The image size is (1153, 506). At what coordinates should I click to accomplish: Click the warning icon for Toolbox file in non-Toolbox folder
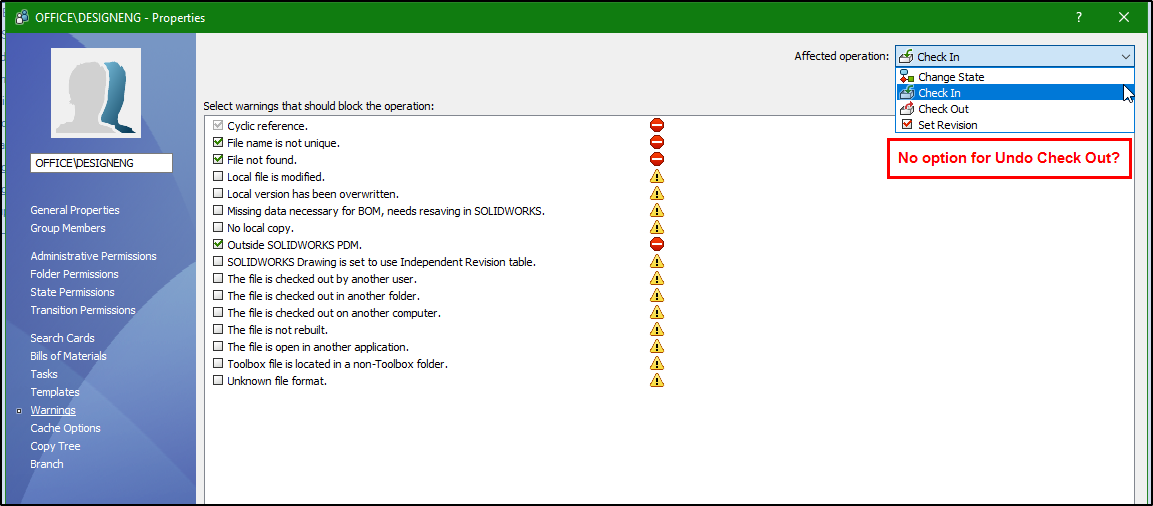click(657, 363)
